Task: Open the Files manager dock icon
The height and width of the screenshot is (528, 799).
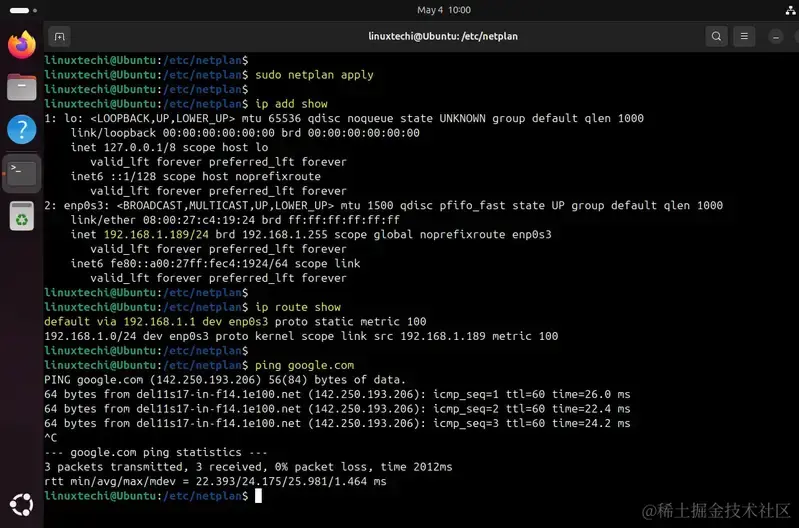Action: pyautogui.click(x=21, y=87)
